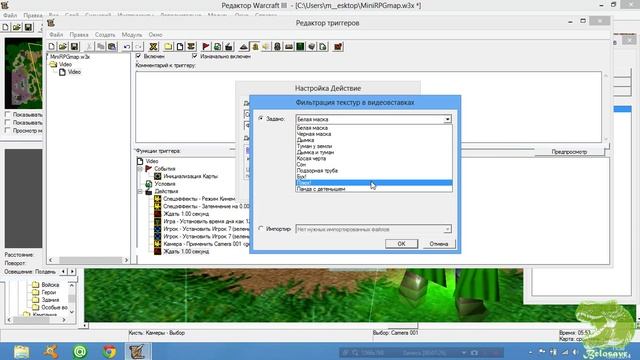Collapse the Действия tree node

(x=140, y=191)
